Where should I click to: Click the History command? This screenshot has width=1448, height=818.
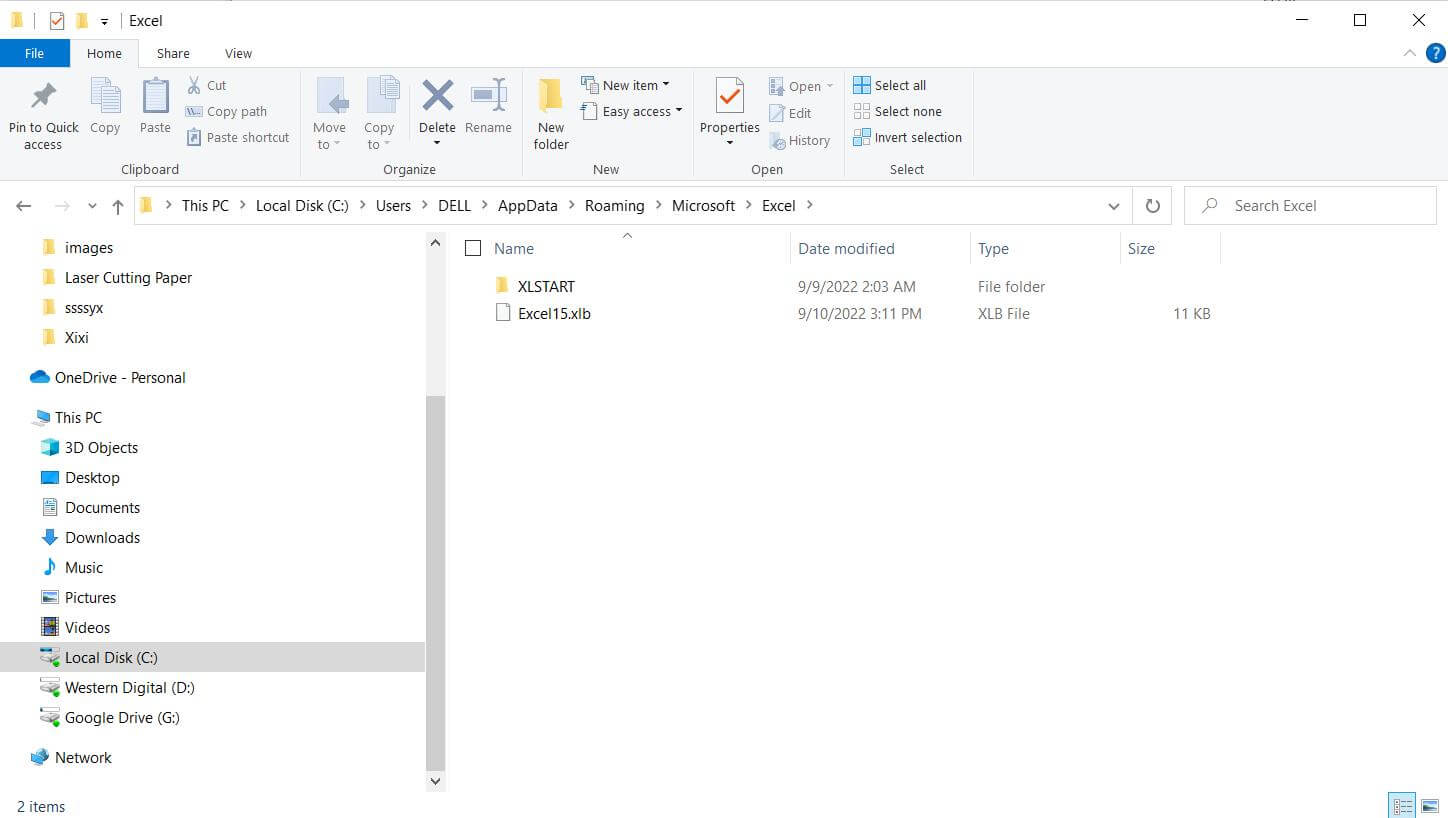coord(799,141)
